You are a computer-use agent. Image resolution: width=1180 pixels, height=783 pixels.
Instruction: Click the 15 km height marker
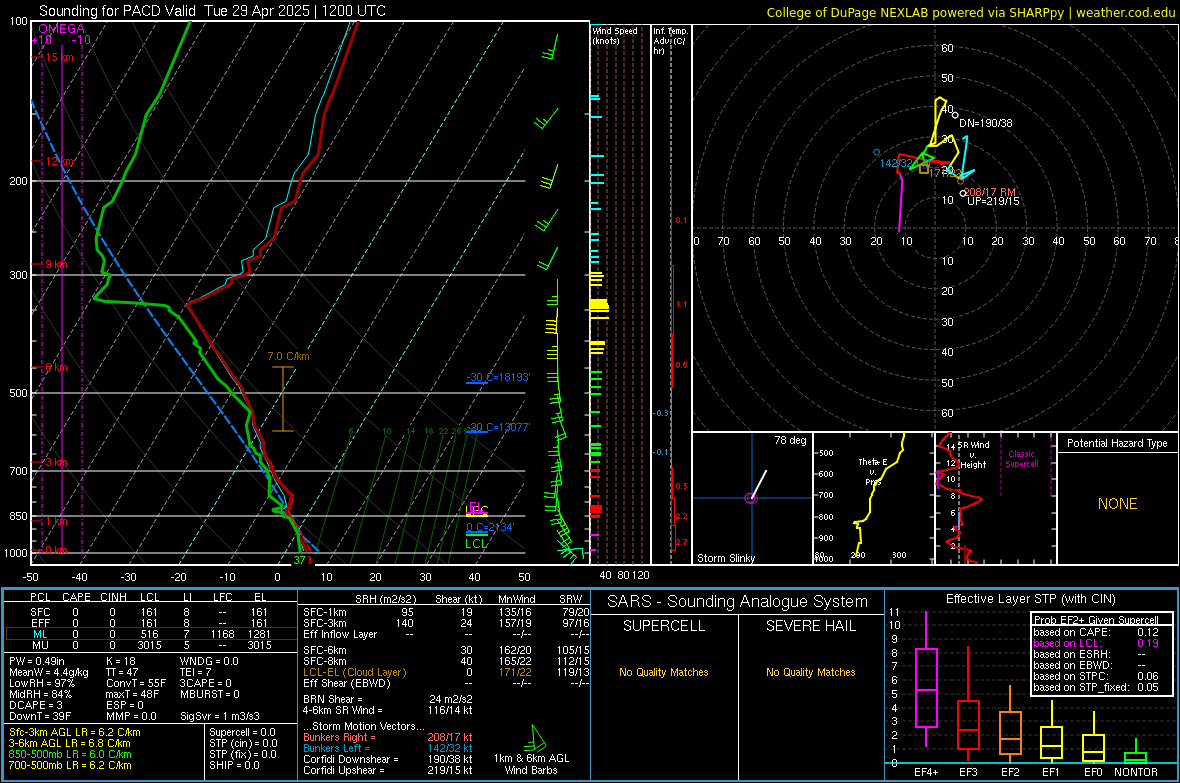(x=58, y=57)
